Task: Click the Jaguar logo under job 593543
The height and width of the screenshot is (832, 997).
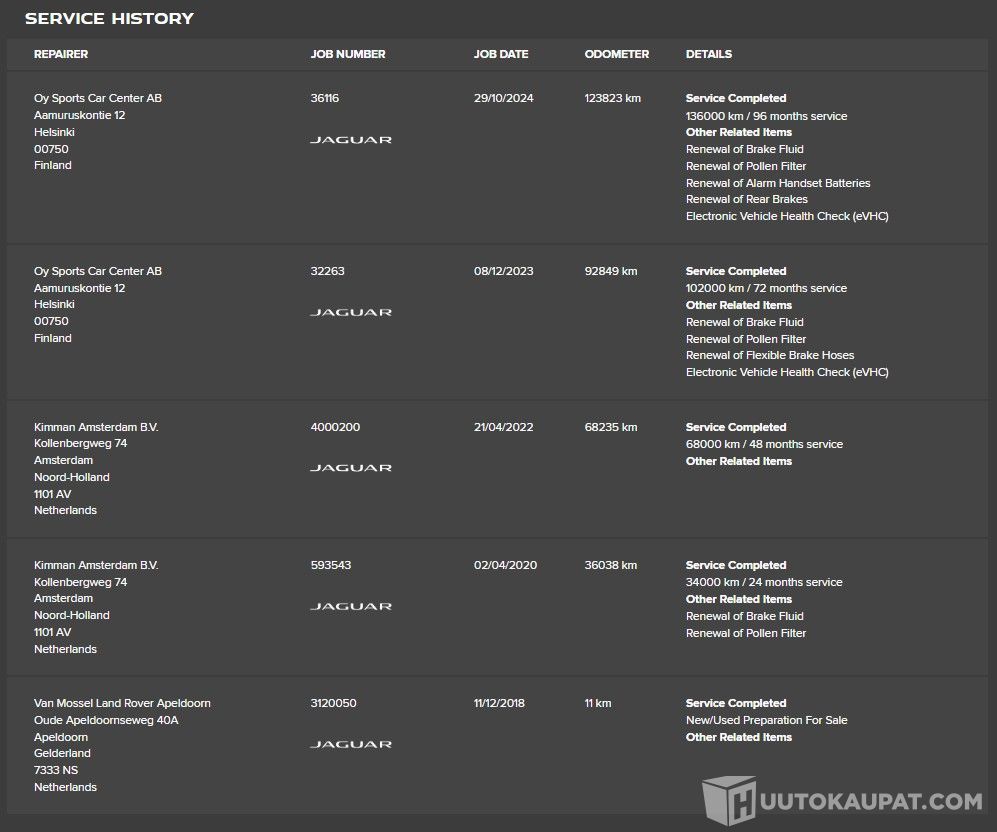Action: coord(351,606)
